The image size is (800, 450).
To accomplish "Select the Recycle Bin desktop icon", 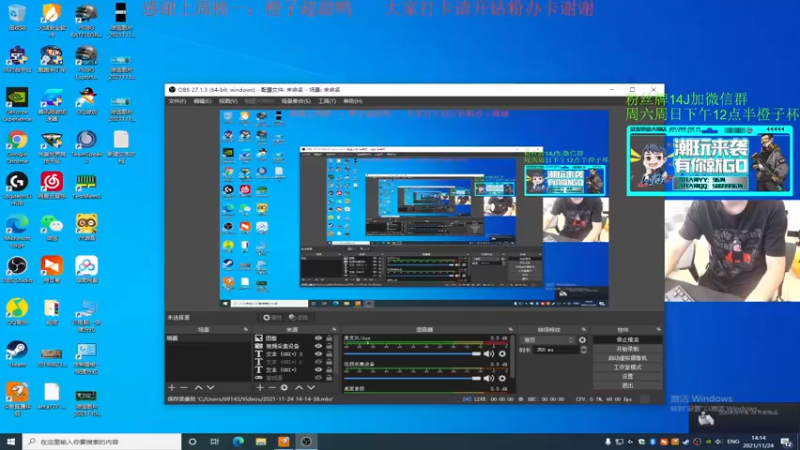I will coord(17,16).
